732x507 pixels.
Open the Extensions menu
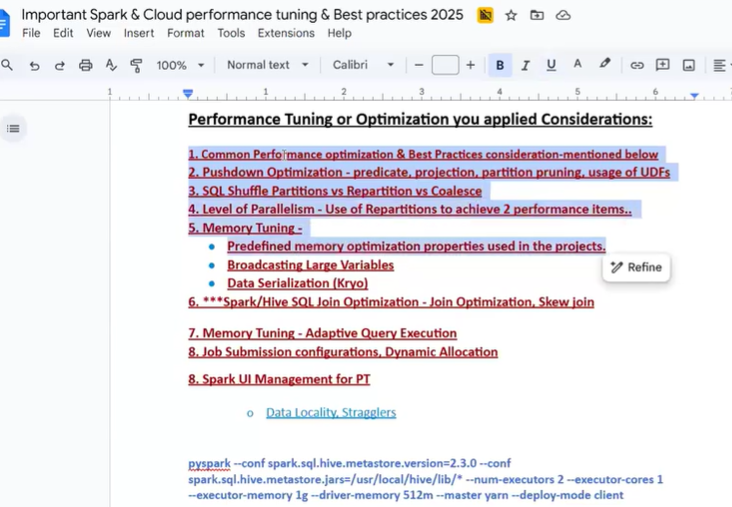click(286, 33)
